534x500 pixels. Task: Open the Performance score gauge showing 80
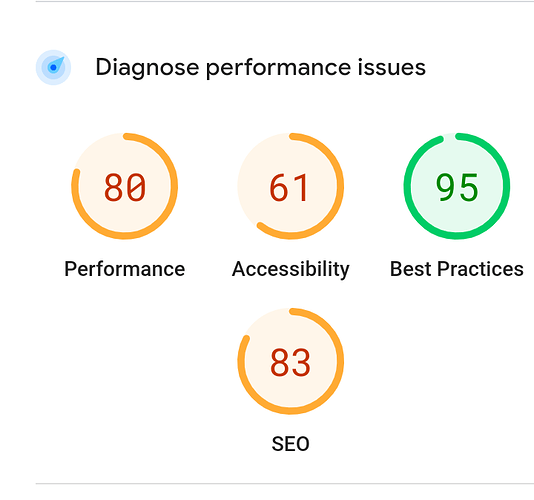click(124, 186)
